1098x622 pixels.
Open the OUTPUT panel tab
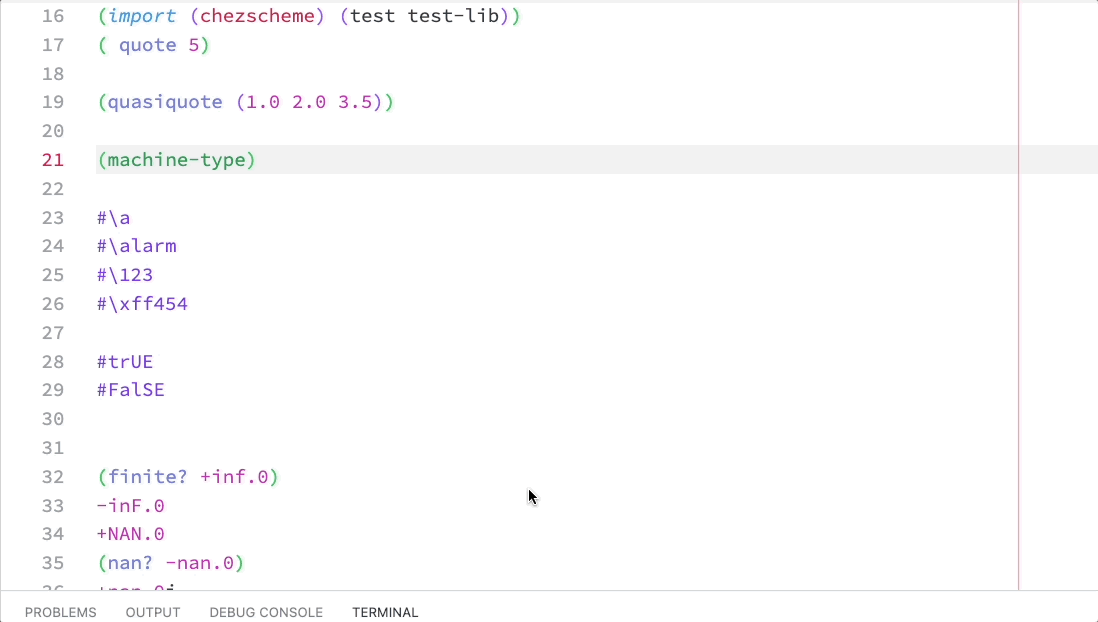152,612
